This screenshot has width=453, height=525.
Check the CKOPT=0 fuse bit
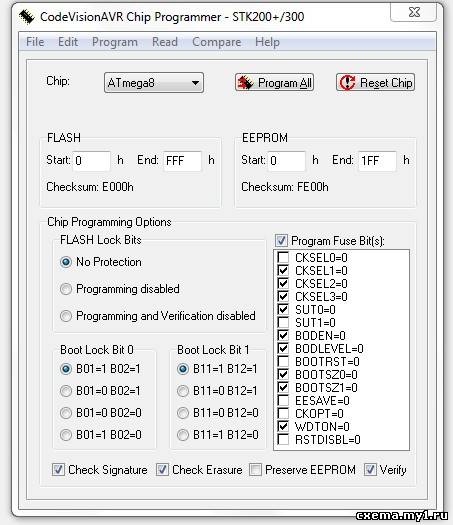(283, 414)
